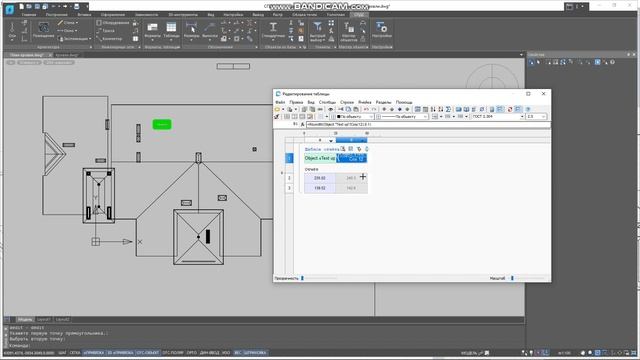Click the Таблицы tool in the ribbon
Screen dimensions: 640x360
click(171, 31)
